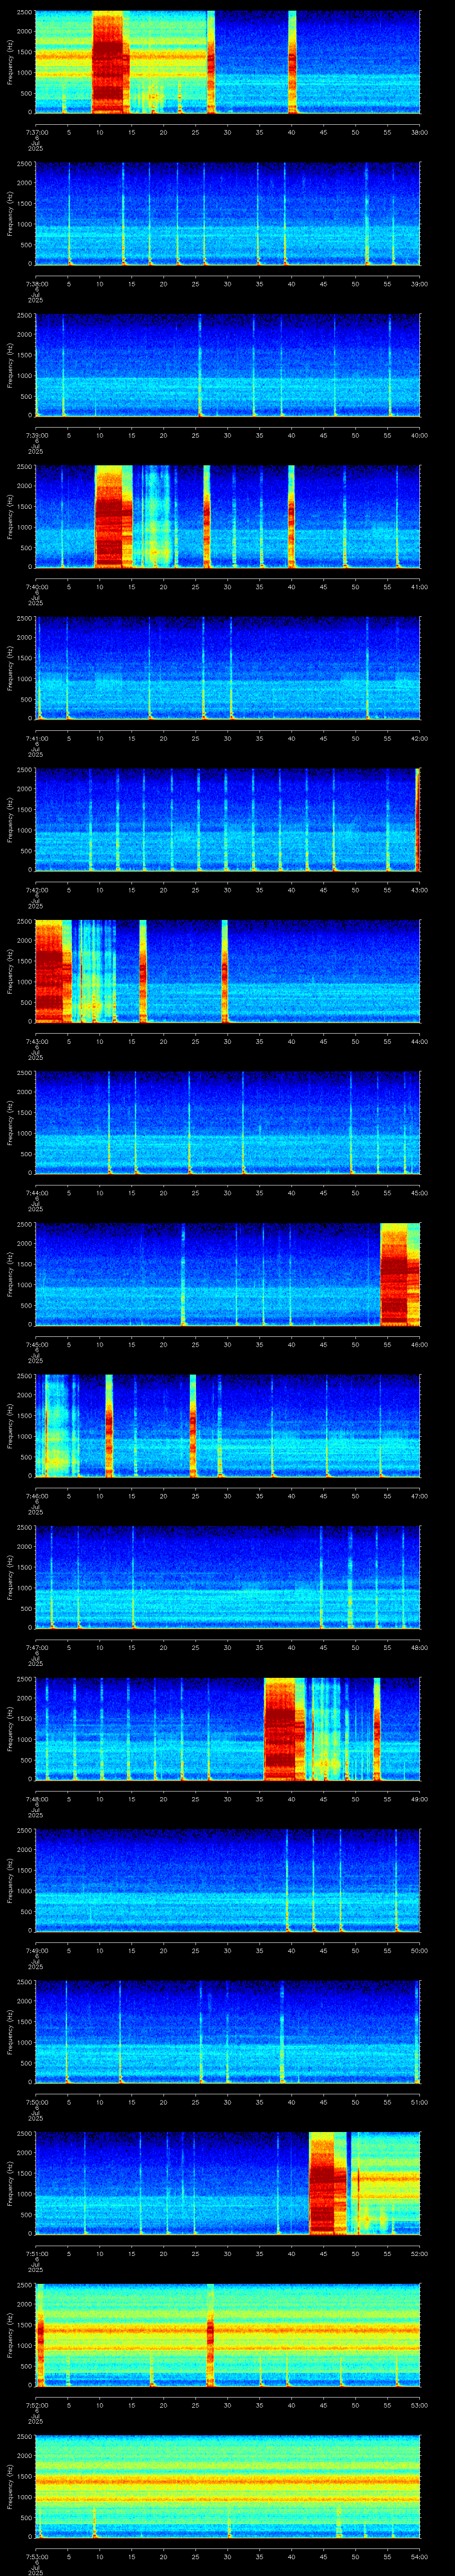Click the 7:47:00 start time label
455x2576 pixels.
(x=36, y=1647)
